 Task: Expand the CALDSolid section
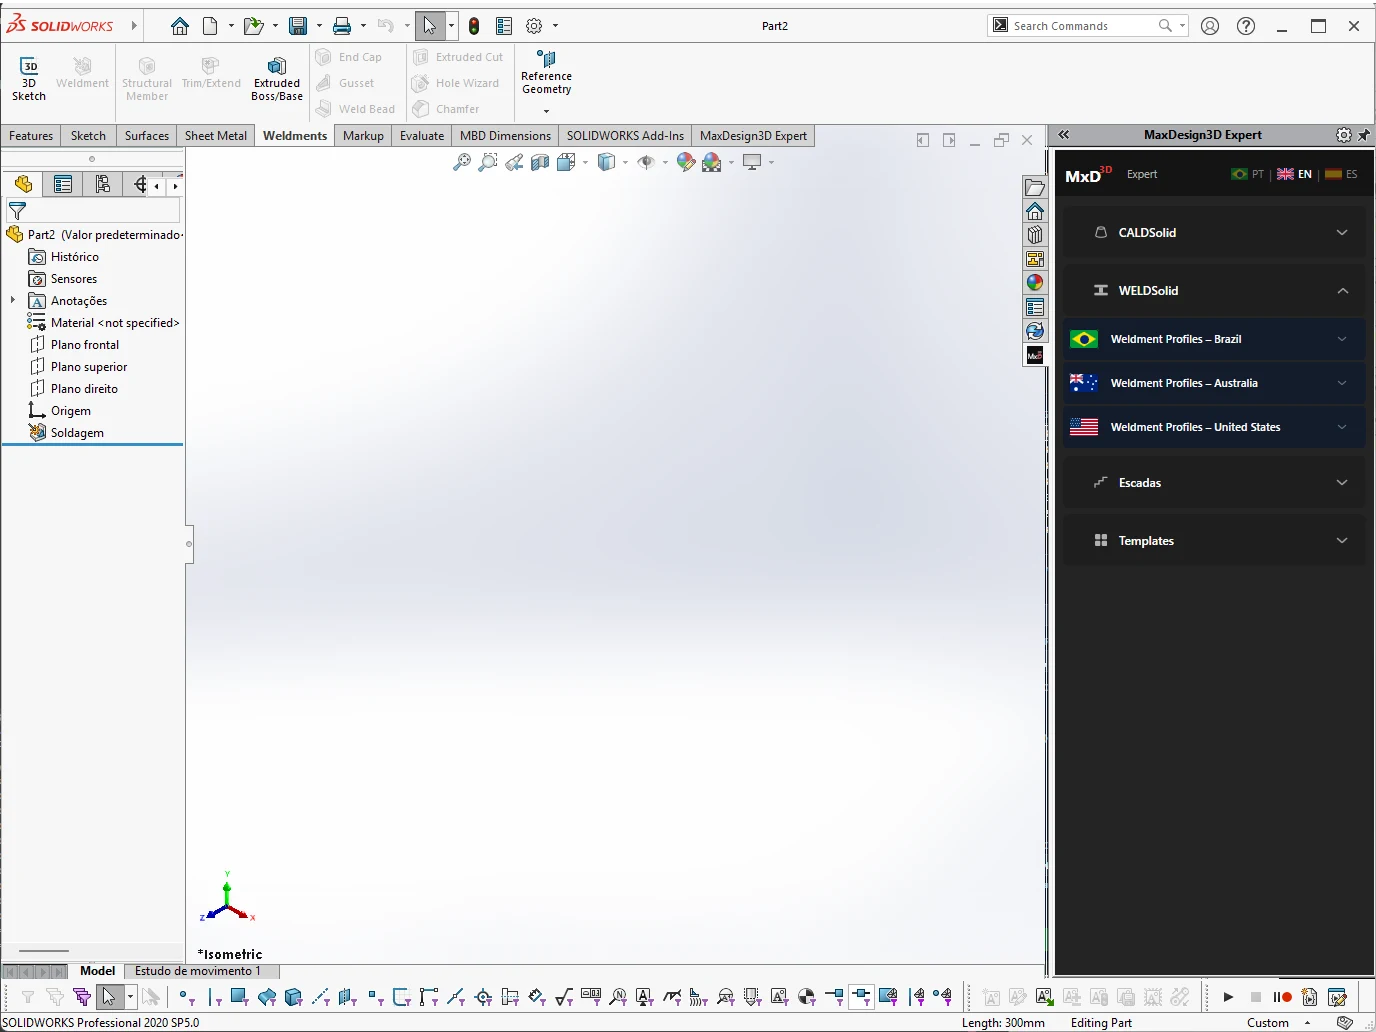1213,232
